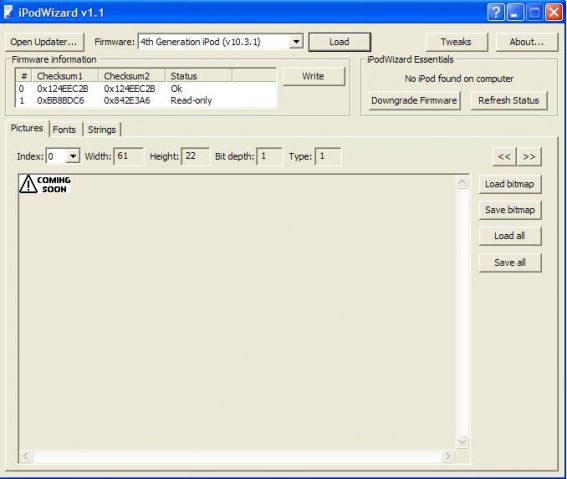
Task: Click the title bar help question mark icon
Action: pos(496,12)
